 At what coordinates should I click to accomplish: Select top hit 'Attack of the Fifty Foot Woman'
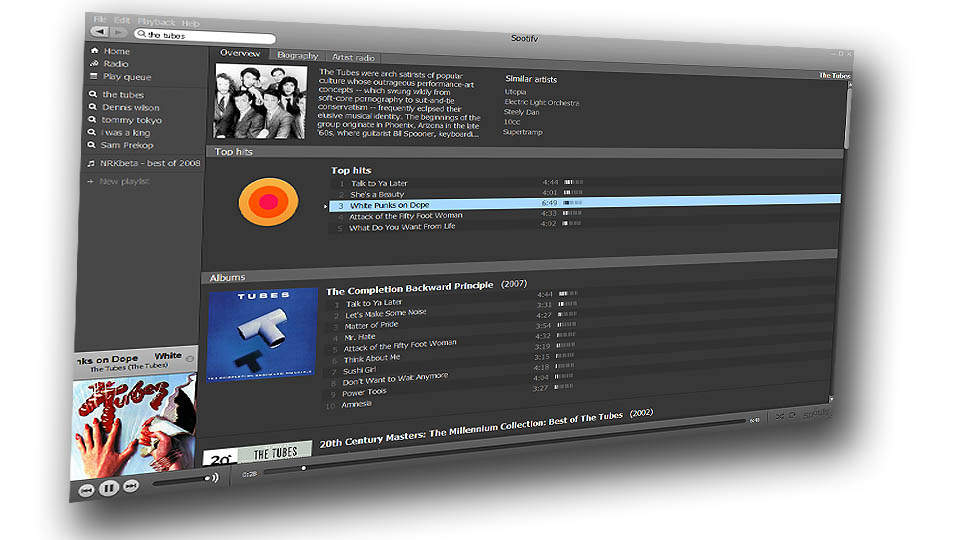[405, 216]
